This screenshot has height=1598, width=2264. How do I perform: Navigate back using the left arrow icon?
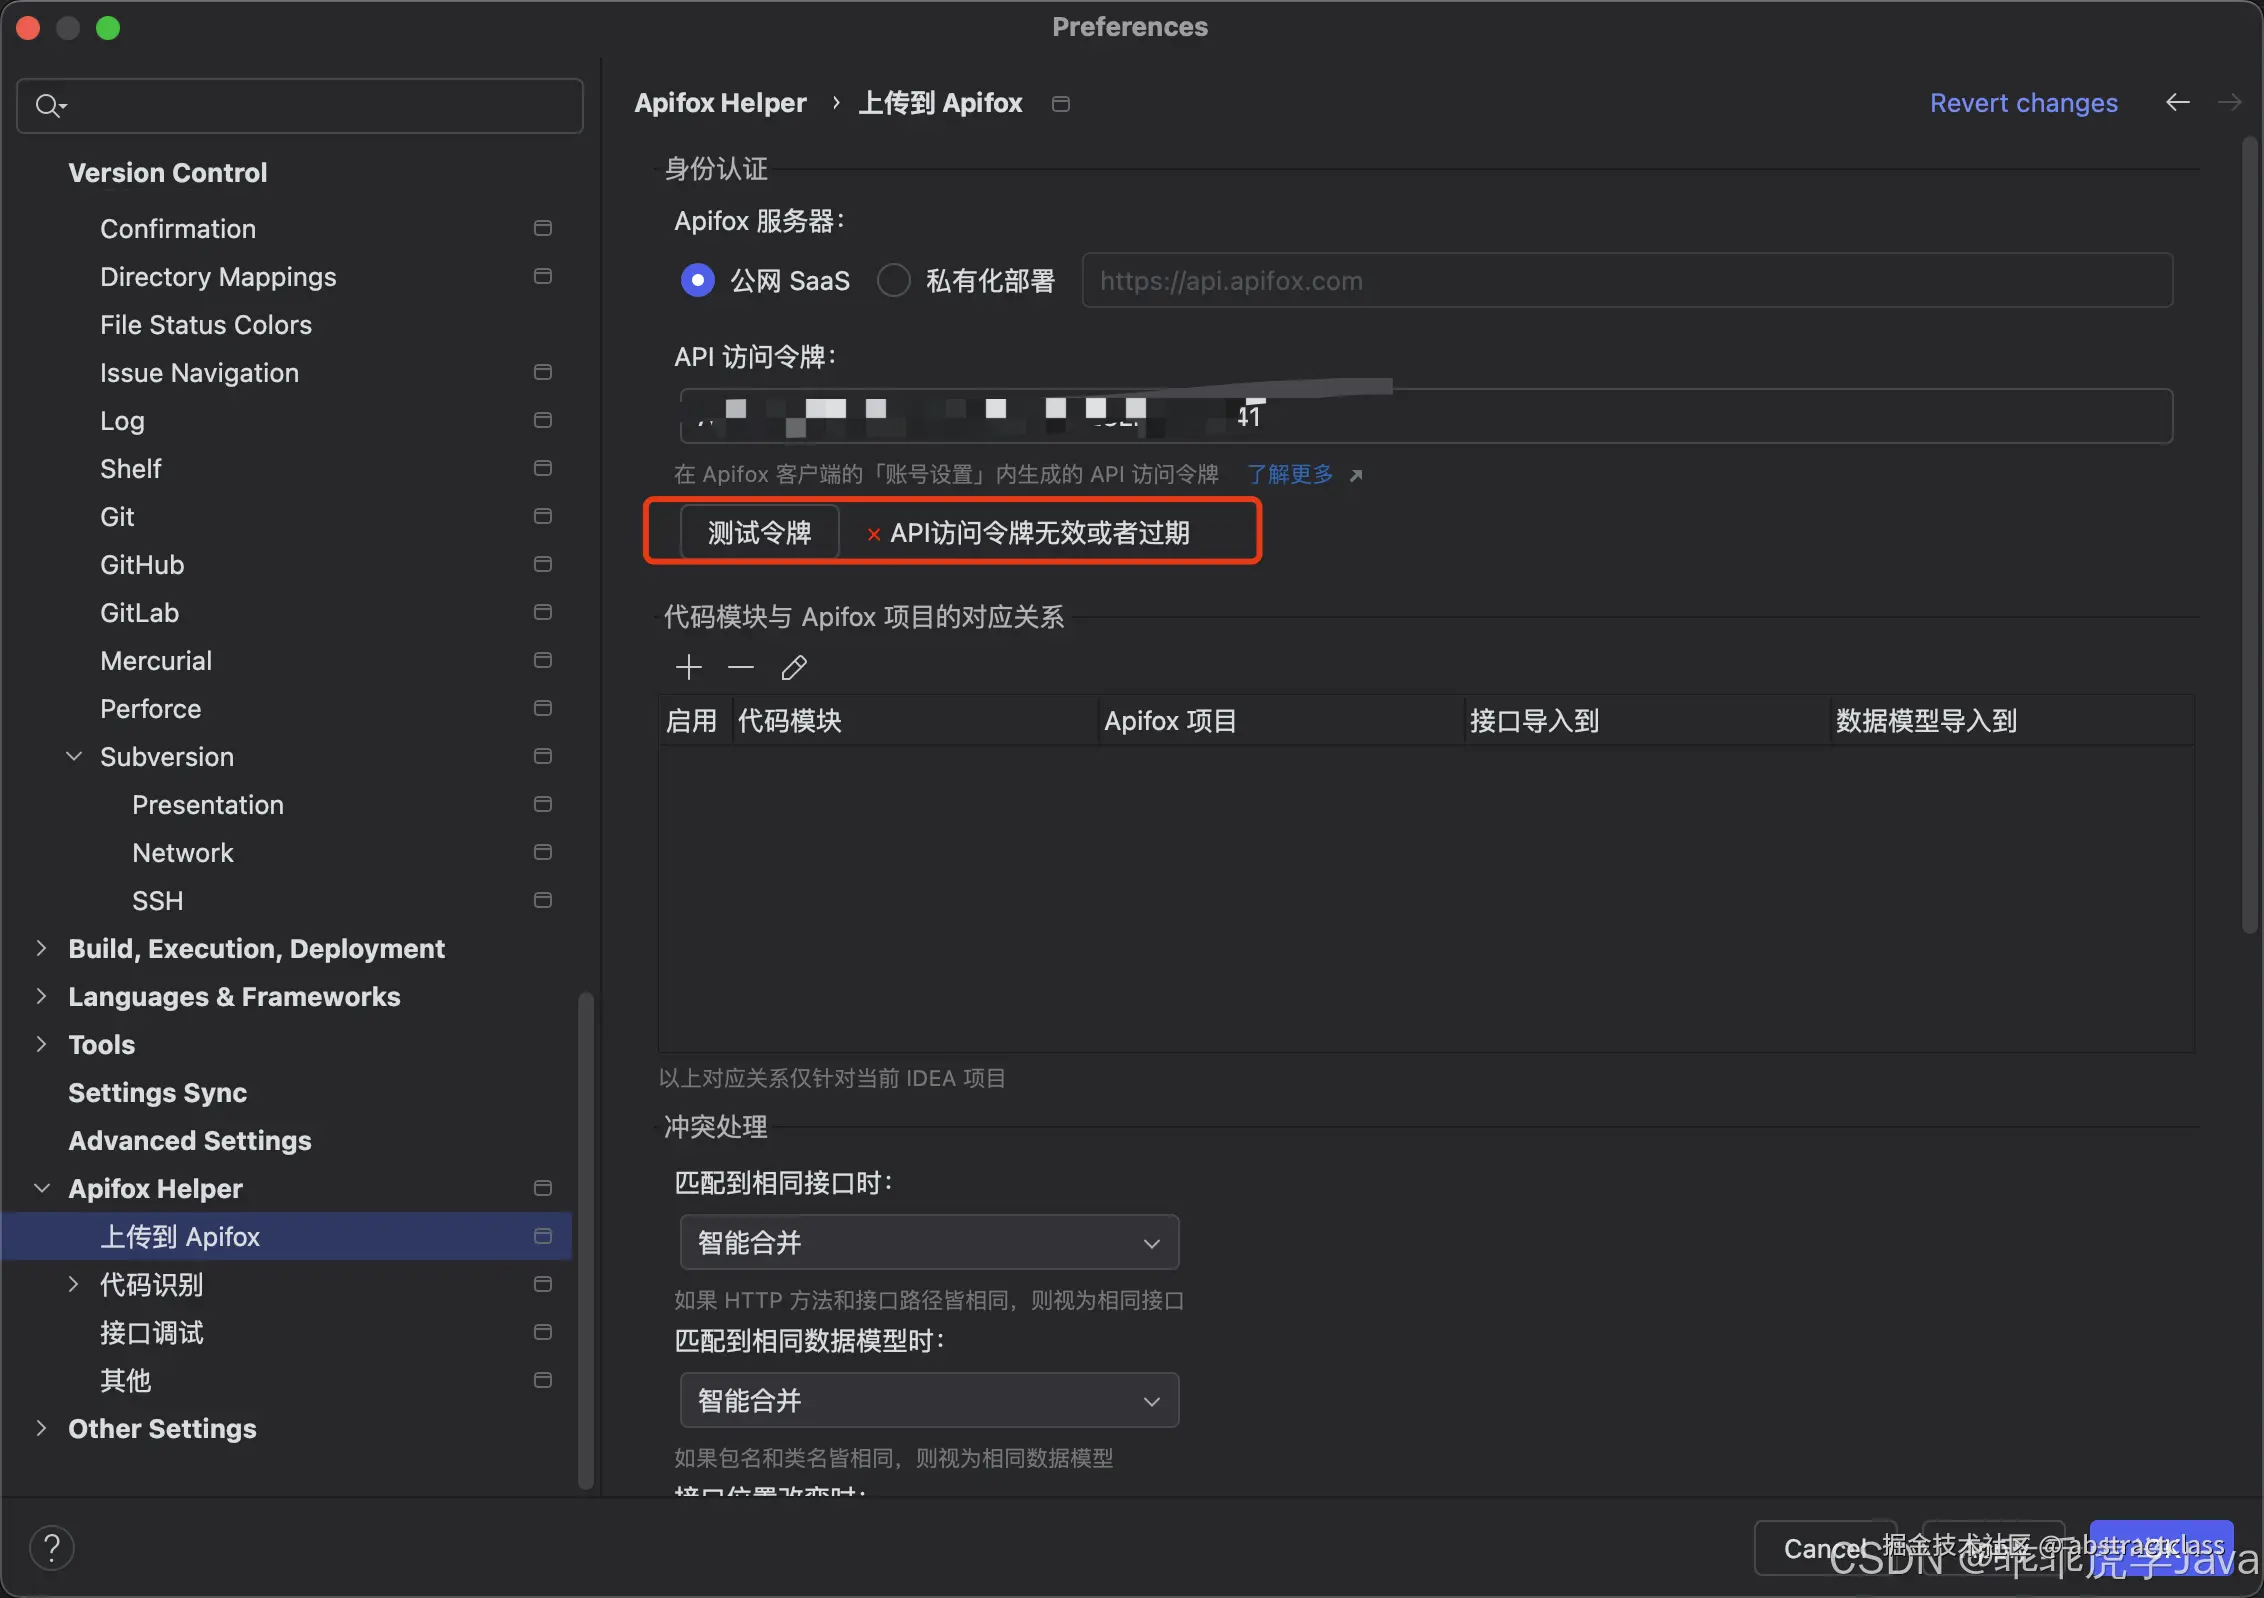tap(2177, 102)
